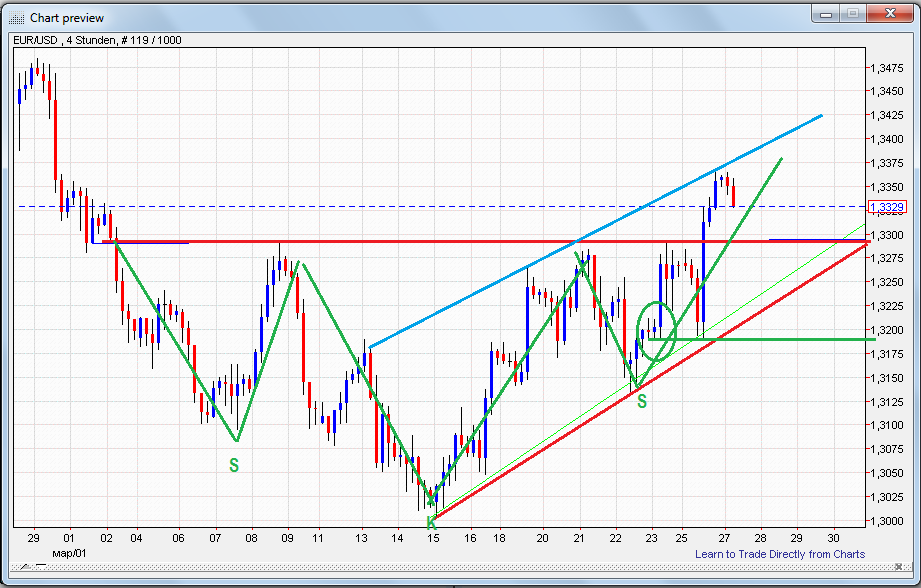Click the date label 25 on time axis
This screenshot has height=588, width=921.
coord(681,538)
